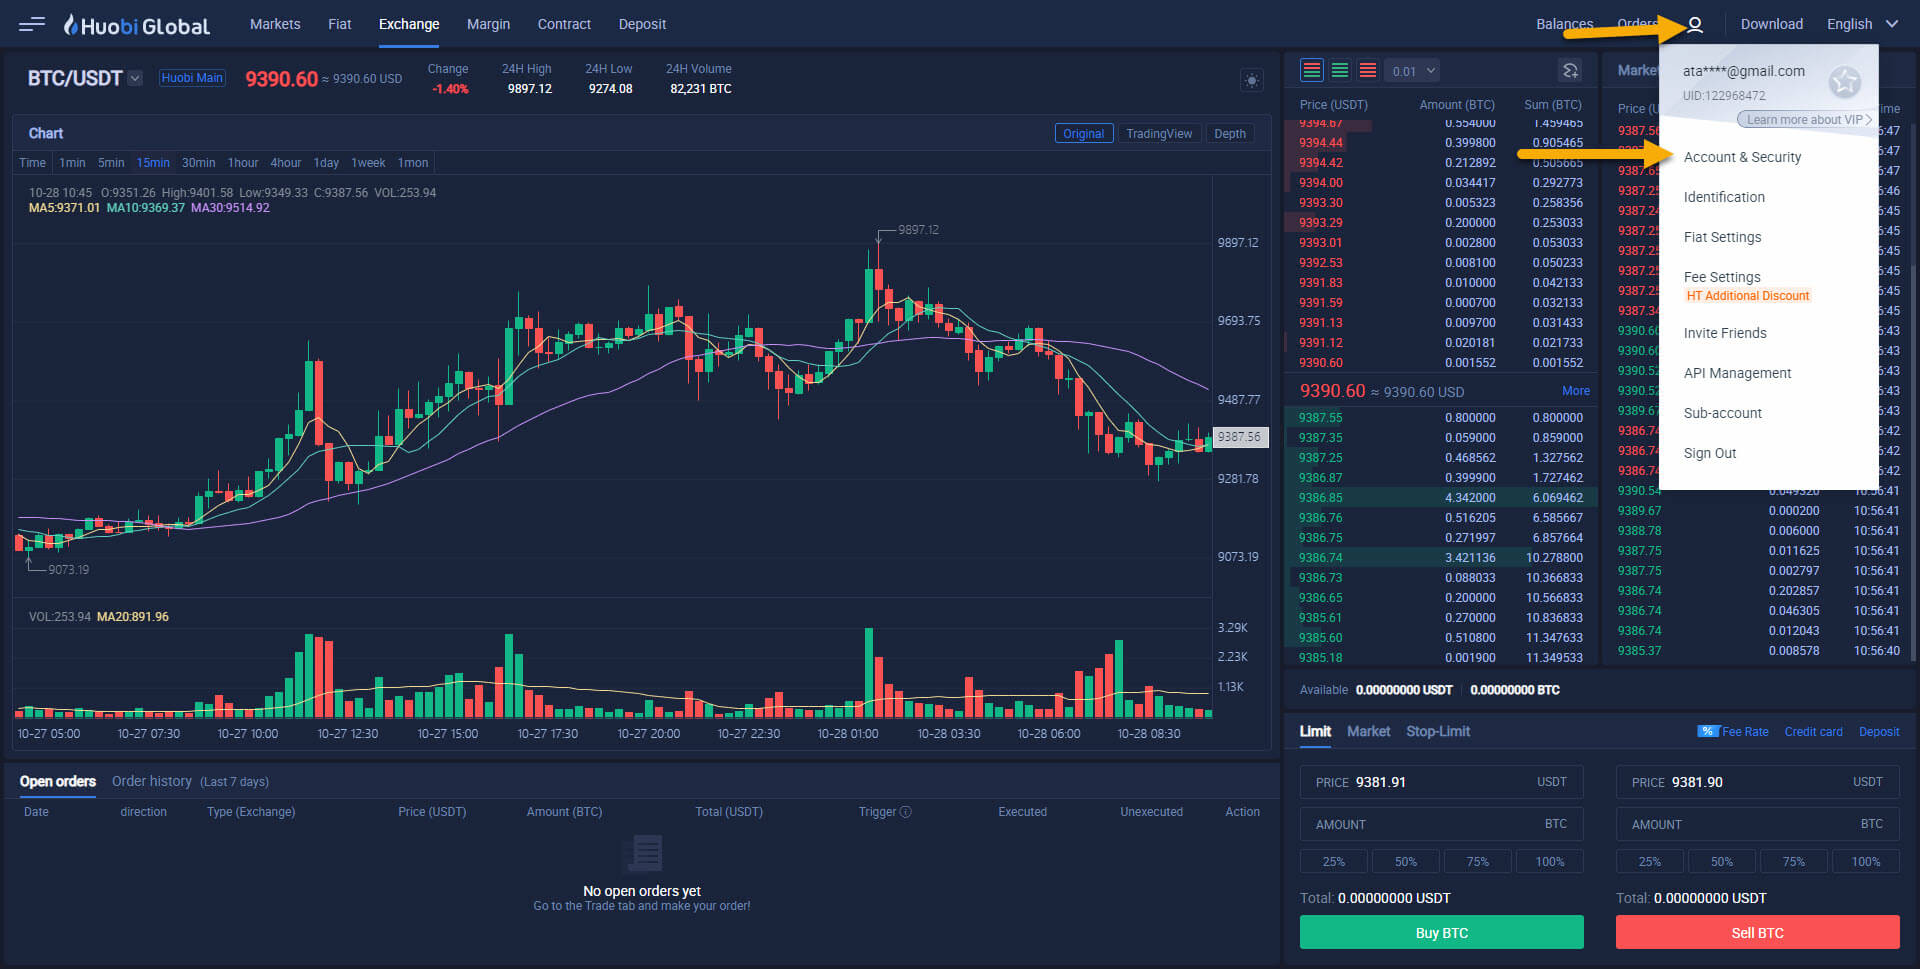Select the Time chart option

click(32, 162)
